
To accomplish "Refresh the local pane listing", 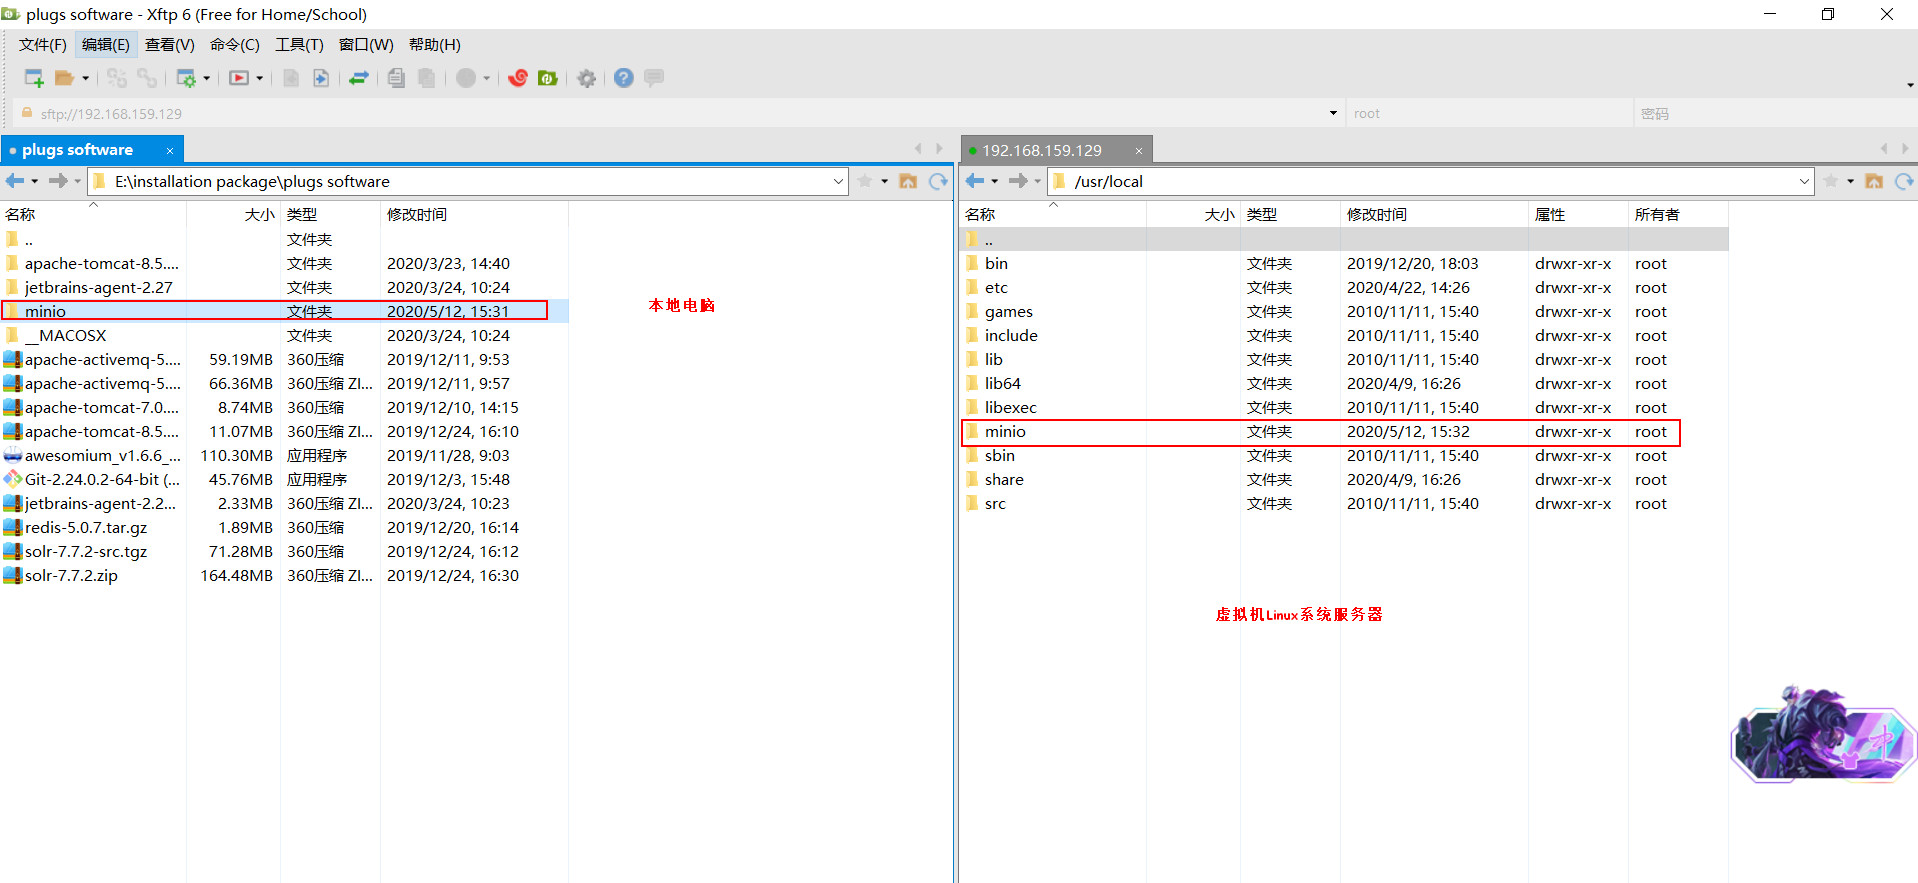I will point(938,181).
